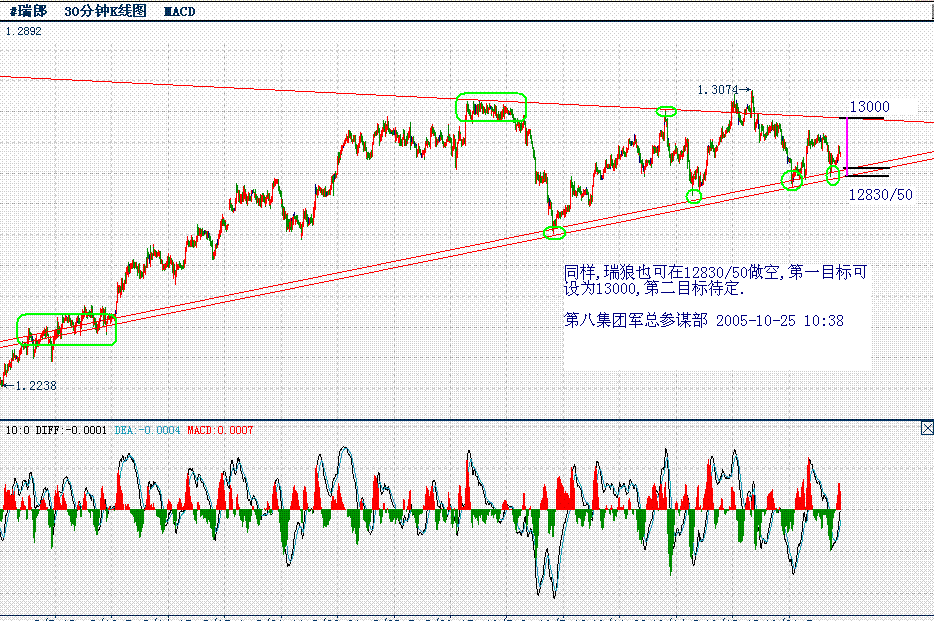Click the MACD label in title bar
This screenshot has height=621, width=934.
(179, 11)
